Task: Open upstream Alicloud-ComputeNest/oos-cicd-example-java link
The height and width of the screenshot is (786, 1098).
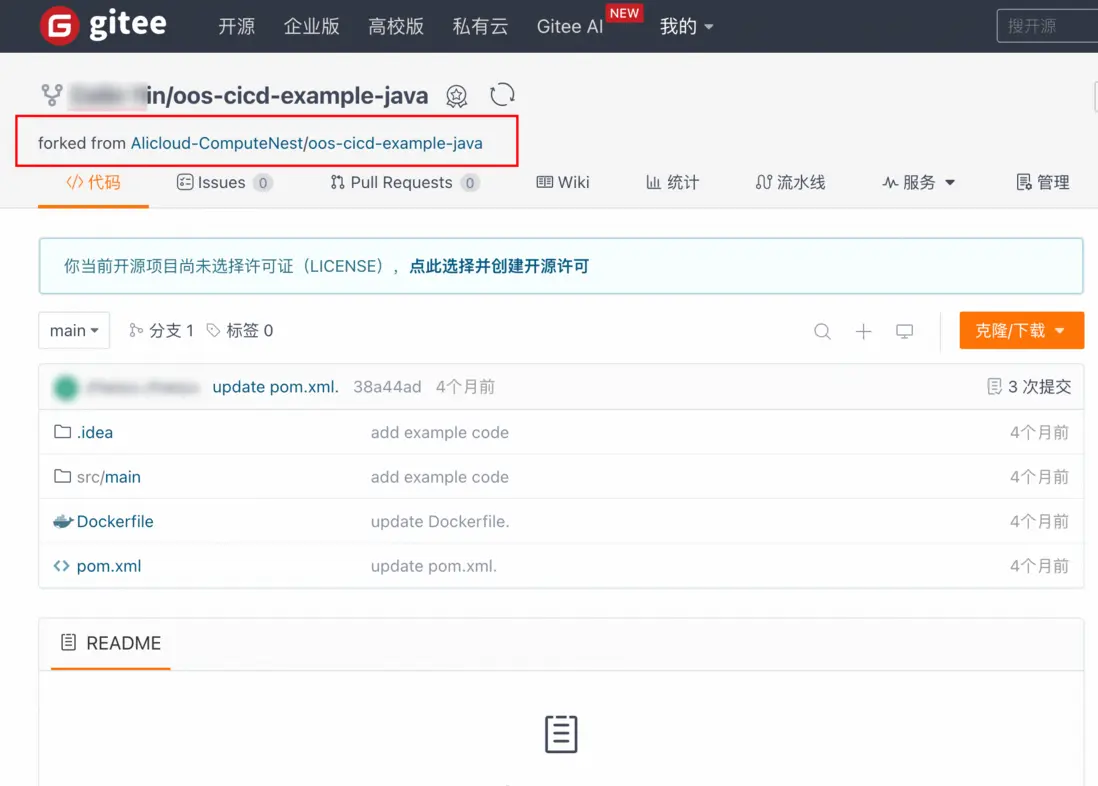Action: pyautogui.click(x=307, y=143)
